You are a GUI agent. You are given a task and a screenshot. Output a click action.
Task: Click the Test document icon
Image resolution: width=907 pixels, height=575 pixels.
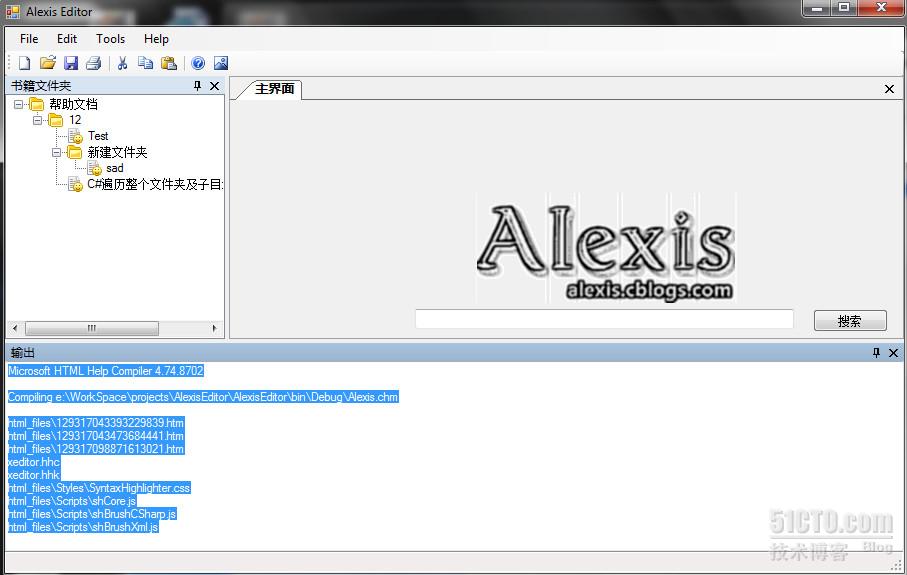point(75,137)
